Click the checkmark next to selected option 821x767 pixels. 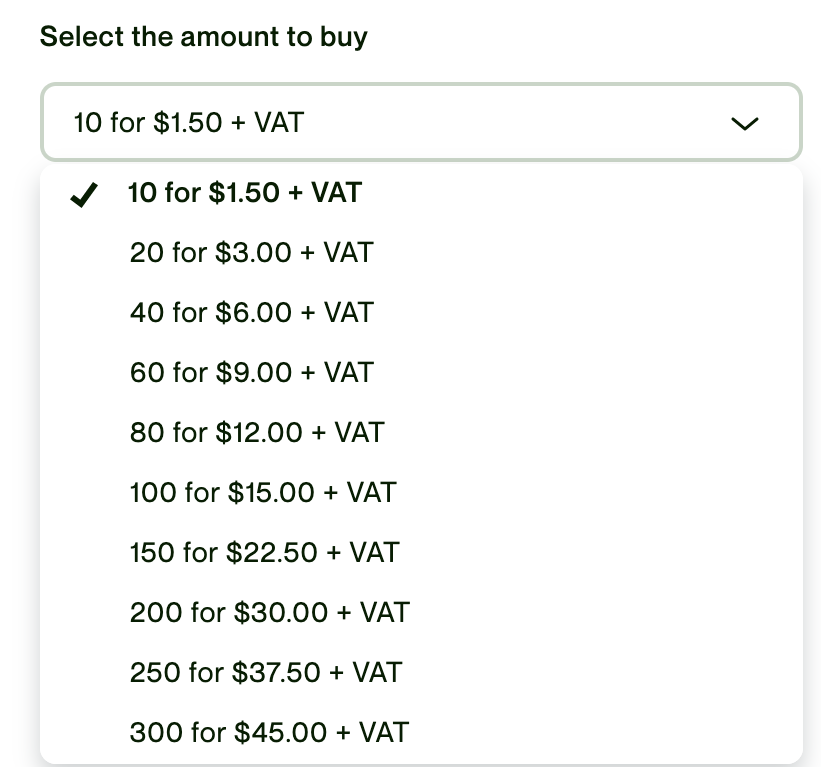click(85, 195)
